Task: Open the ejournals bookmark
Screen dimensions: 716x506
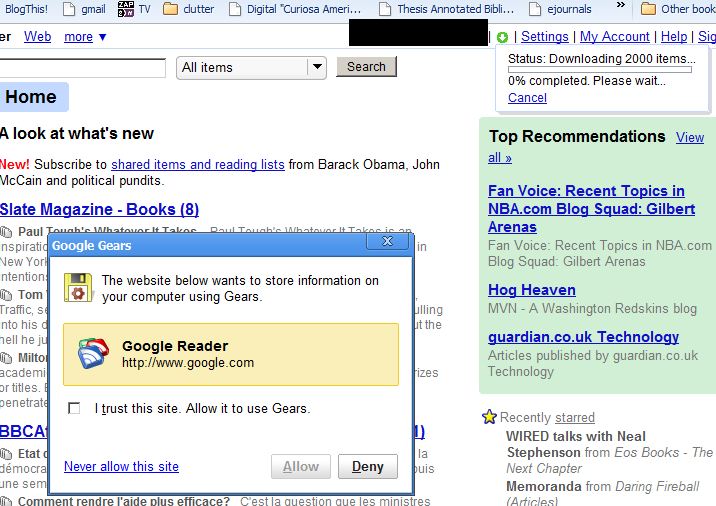Action: [x=560, y=9]
